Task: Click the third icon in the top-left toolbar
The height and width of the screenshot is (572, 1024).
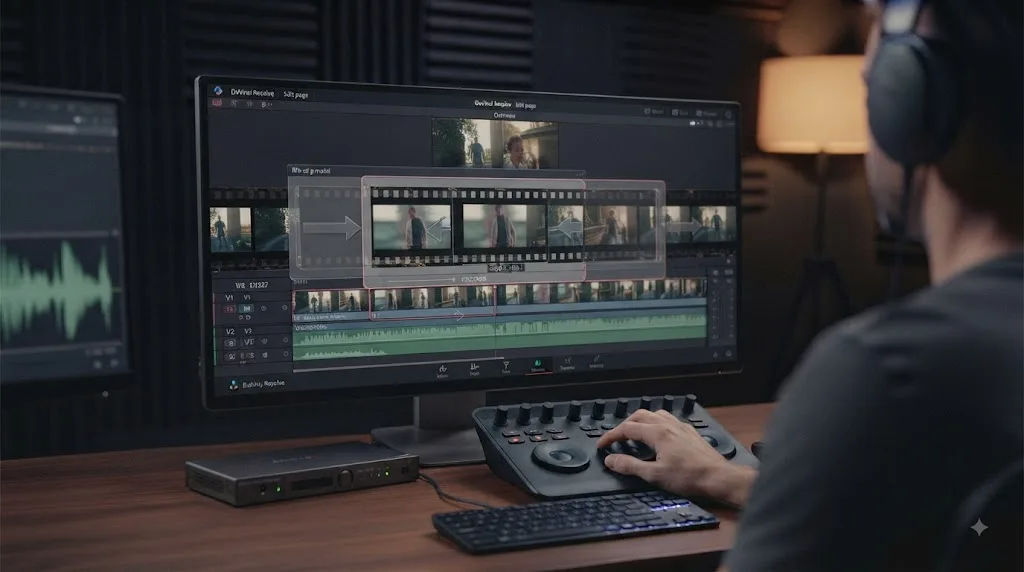Action: 249,104
